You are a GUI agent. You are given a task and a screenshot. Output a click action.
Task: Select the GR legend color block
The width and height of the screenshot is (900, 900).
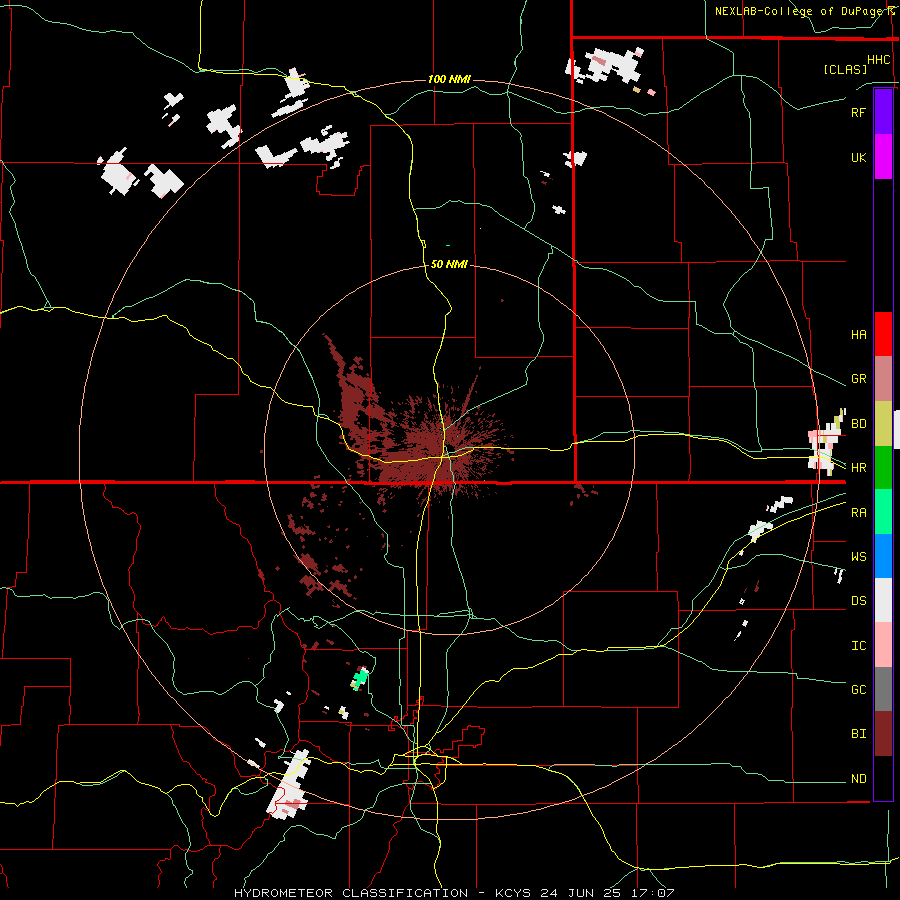click(x=883, y=379)
